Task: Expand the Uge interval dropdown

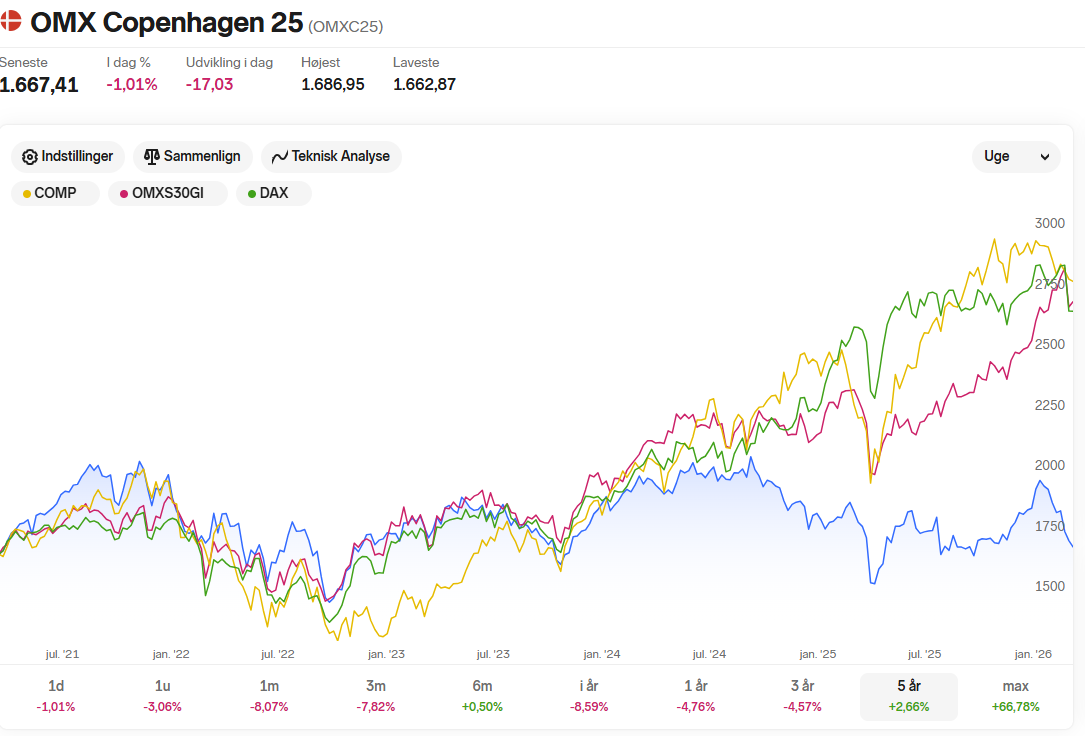Action: [x=1016, y=156]
